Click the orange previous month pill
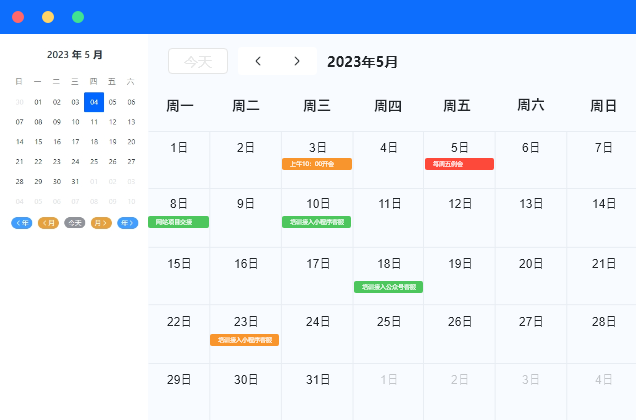636x420 pixels. [48, 223]
